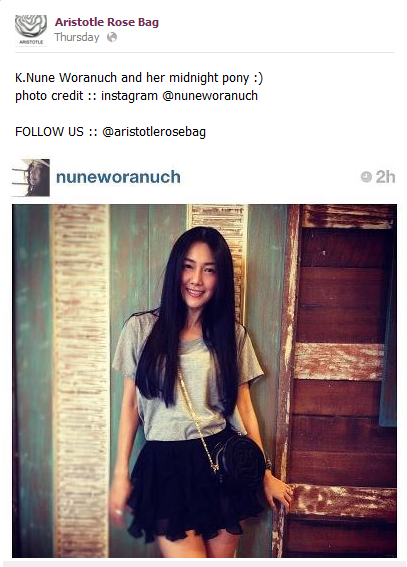Select the 2h time label
407x567 pixels.
(385, 177)
